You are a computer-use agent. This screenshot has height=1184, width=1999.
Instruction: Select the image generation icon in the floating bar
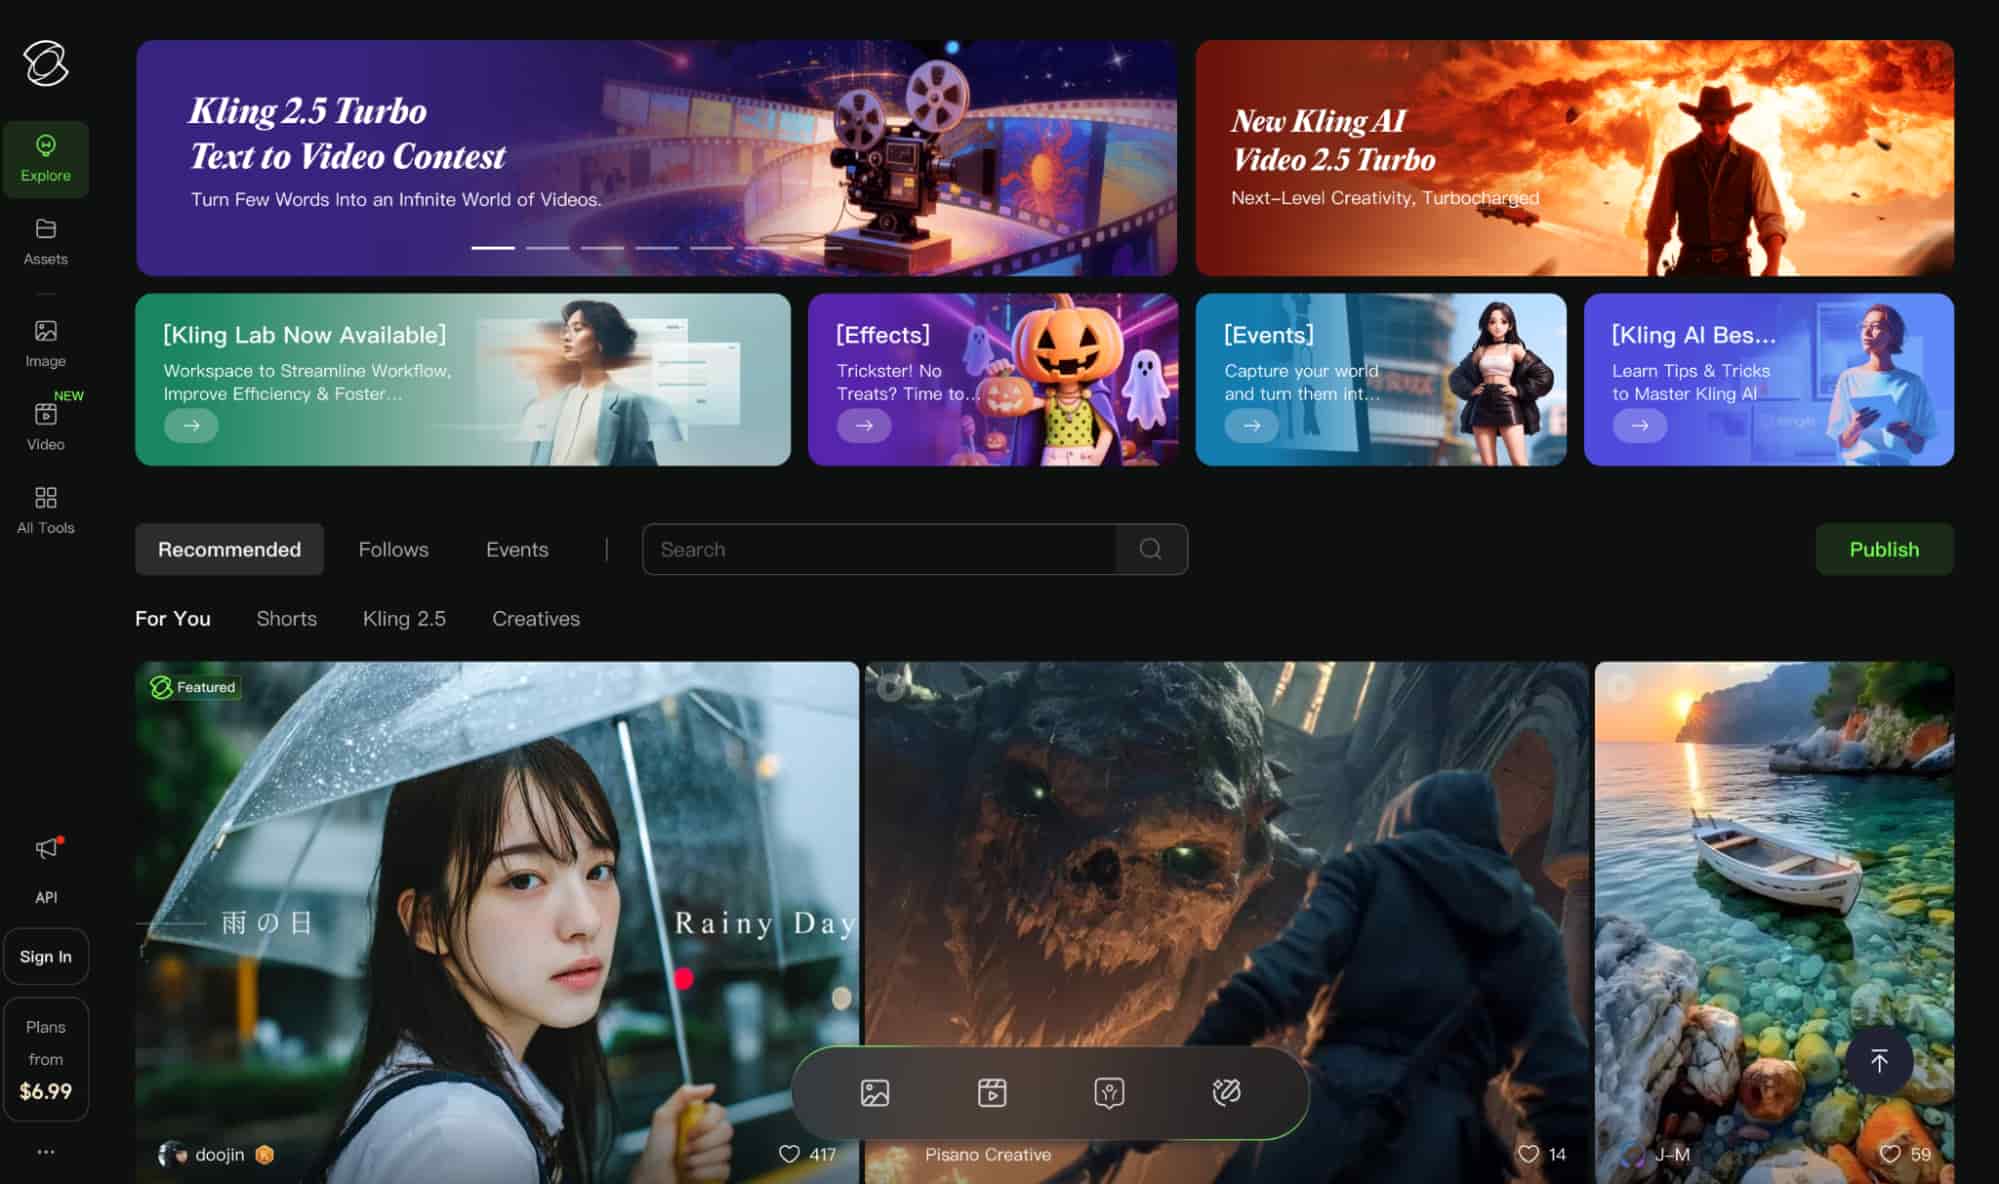pos(875,1092)
